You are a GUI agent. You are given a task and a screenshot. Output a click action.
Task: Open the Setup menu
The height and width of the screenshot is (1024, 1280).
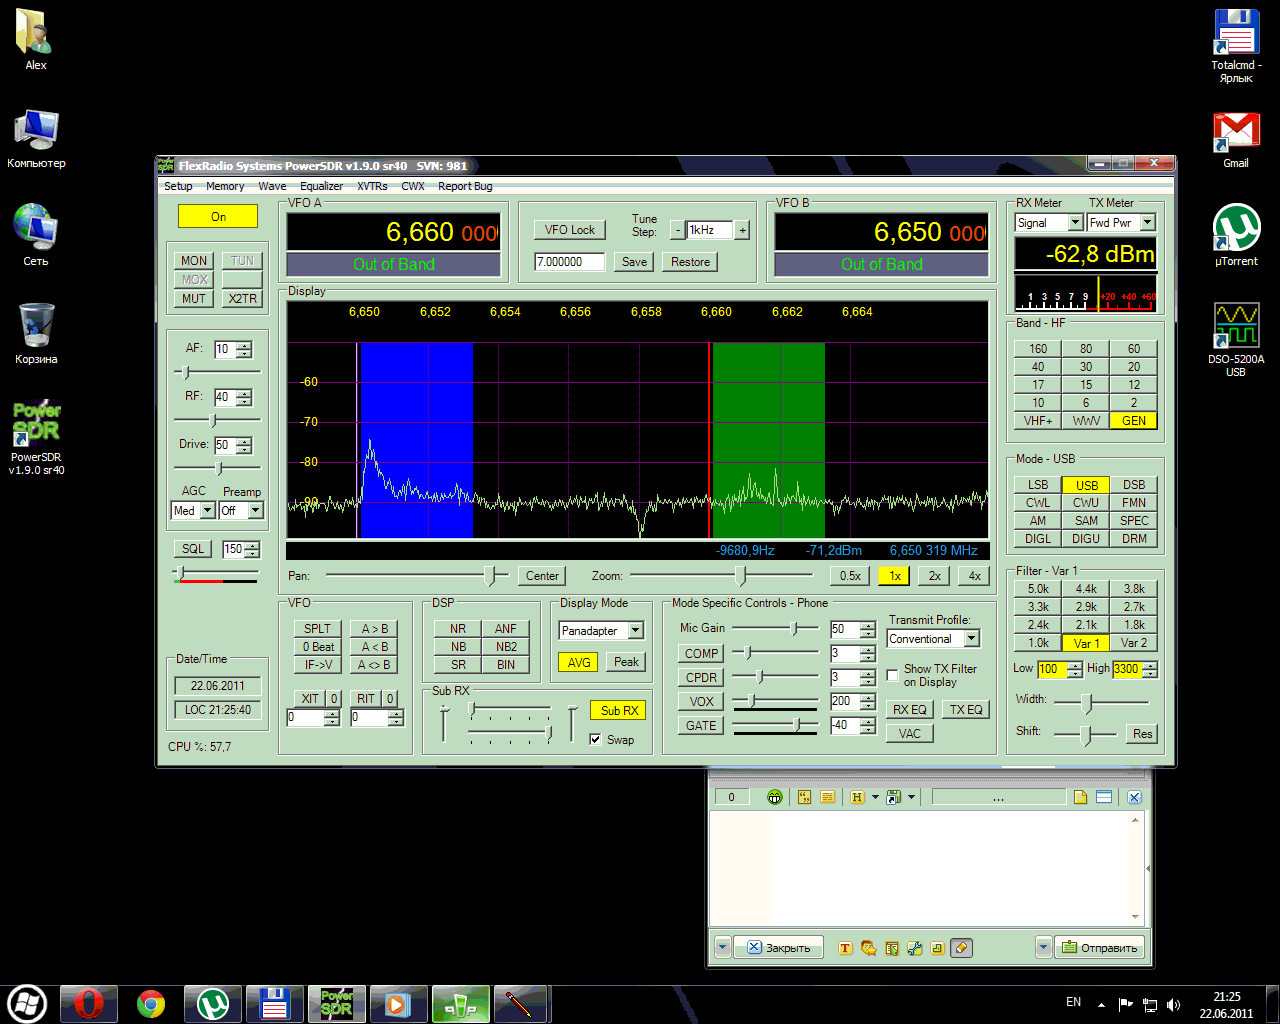point(178,186)
